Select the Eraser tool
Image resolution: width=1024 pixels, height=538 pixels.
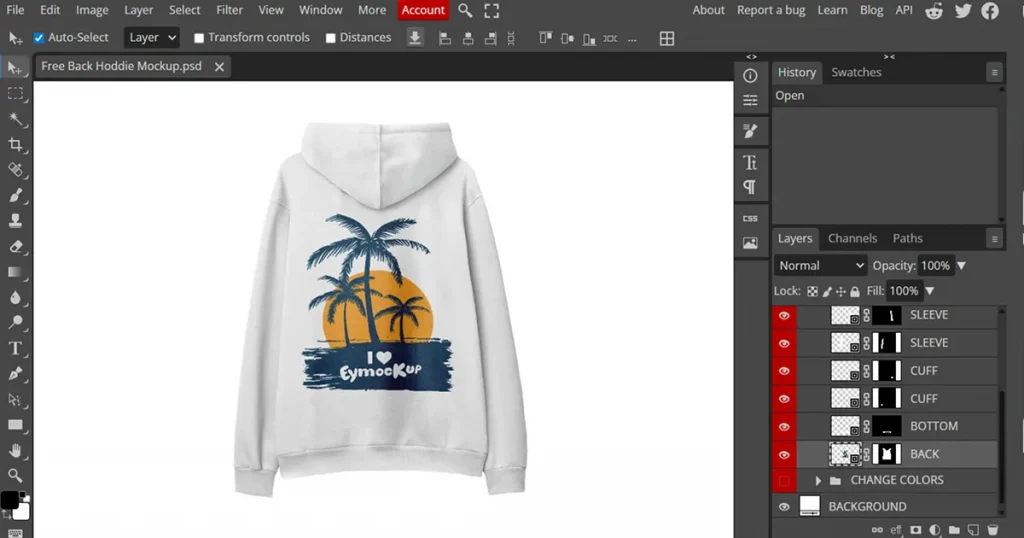tap(15, 246)
